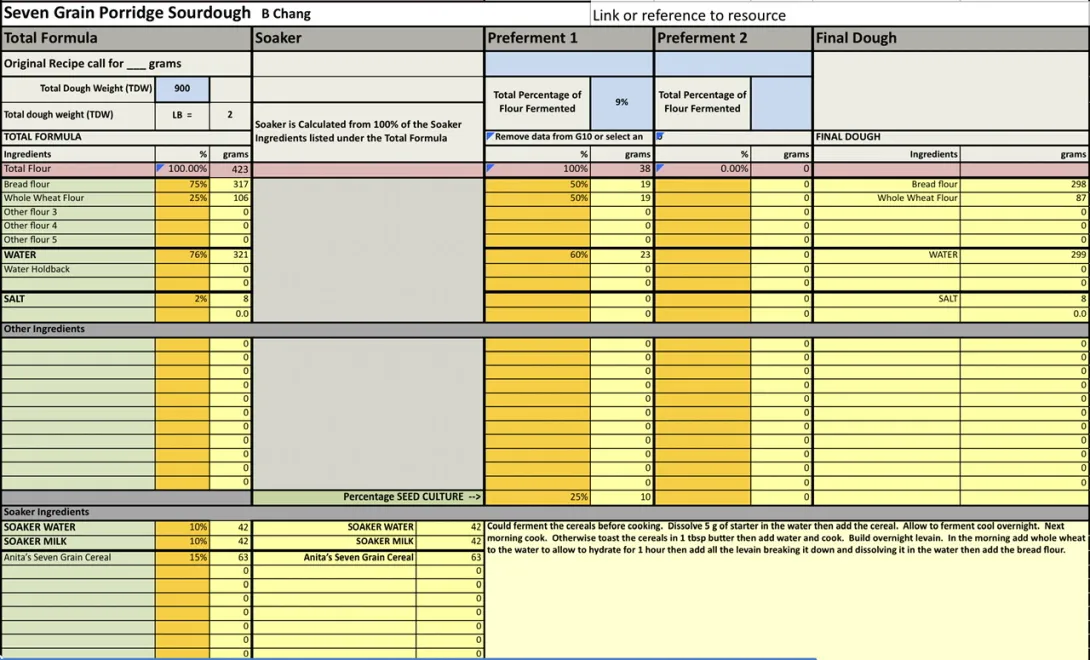Viewport: 1090px width, 660px height.
Task: Select the Soaker section header
Action: [x=367, y=38]
